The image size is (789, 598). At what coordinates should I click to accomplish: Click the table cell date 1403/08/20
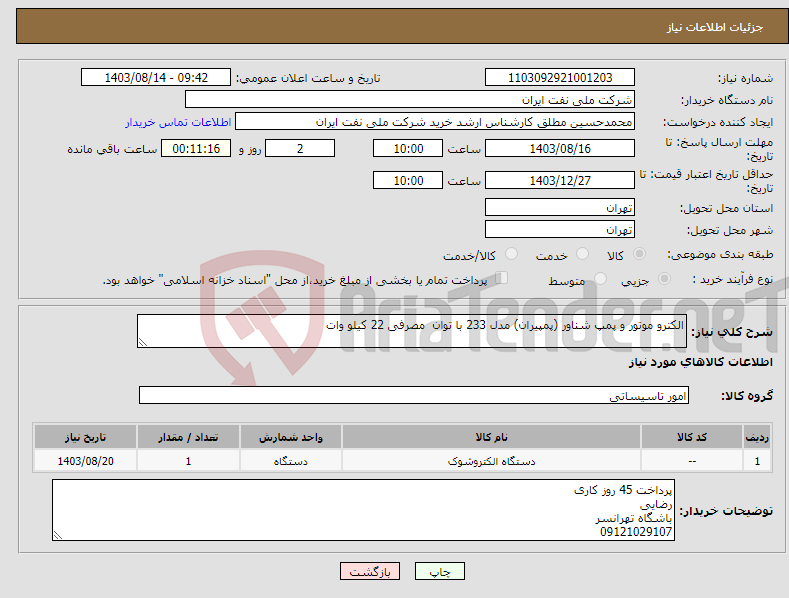coord(86,461)
